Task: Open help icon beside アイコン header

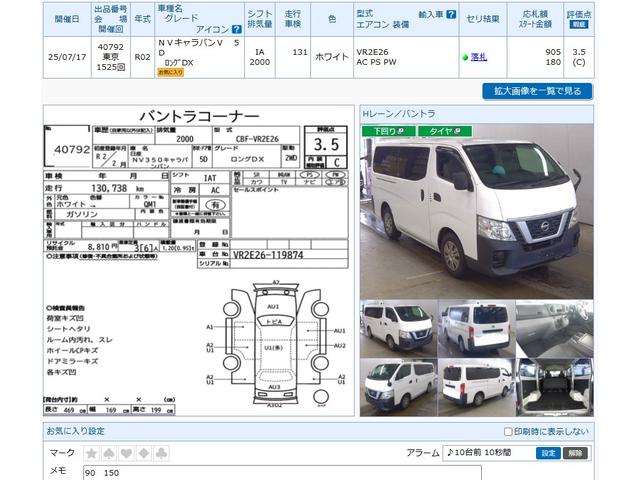Action: (236, 29)
